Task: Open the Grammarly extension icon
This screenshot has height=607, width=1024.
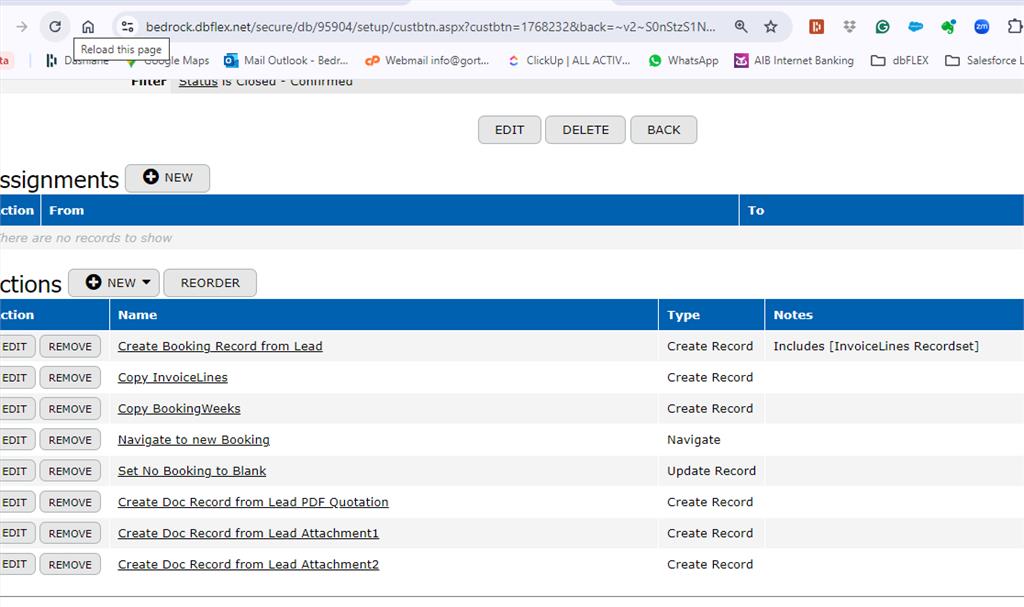Action: (882, 27)
